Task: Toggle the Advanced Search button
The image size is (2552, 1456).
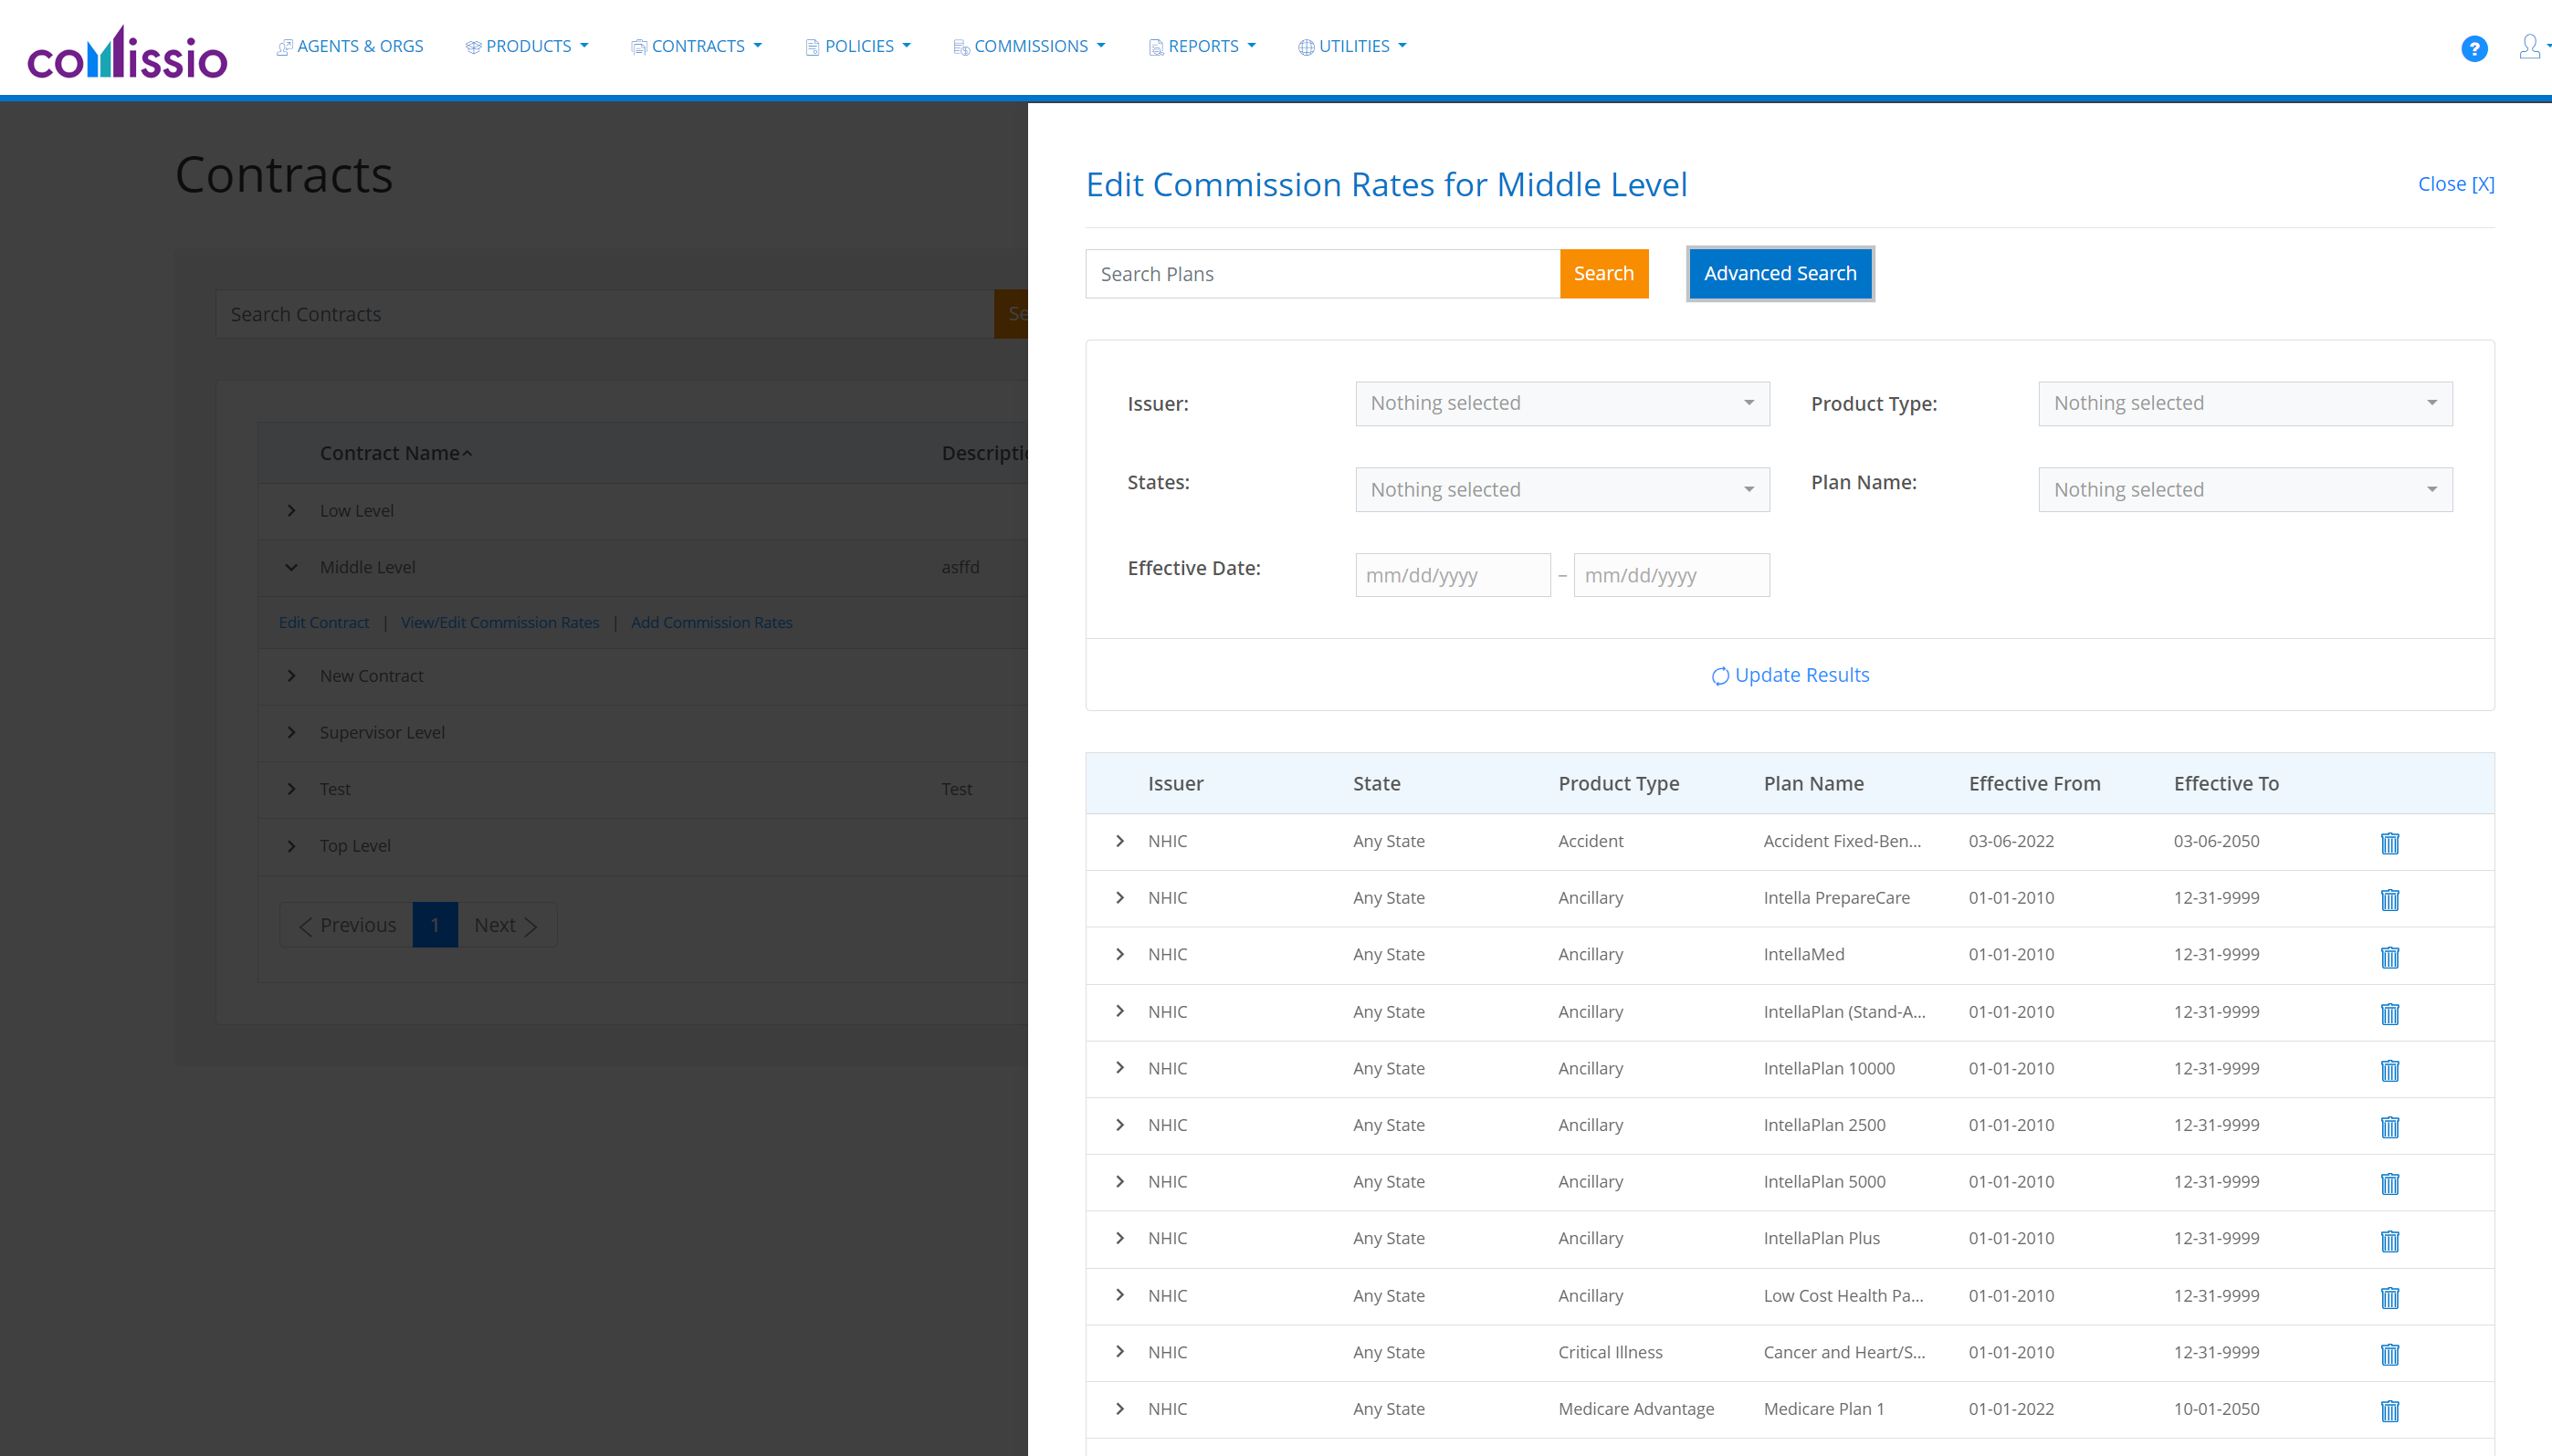Action: (x=1779, y=273)
